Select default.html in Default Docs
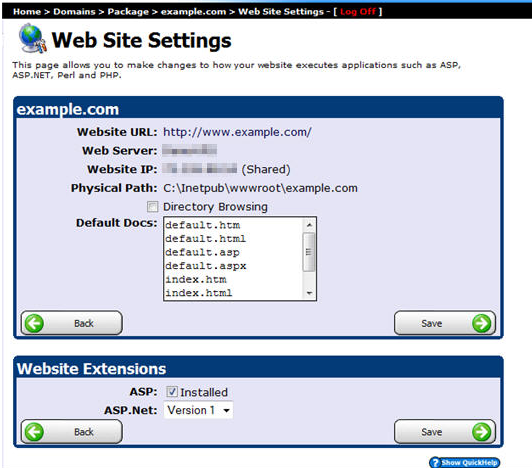This screenshot has width=532, height=468. coord(205,239)
